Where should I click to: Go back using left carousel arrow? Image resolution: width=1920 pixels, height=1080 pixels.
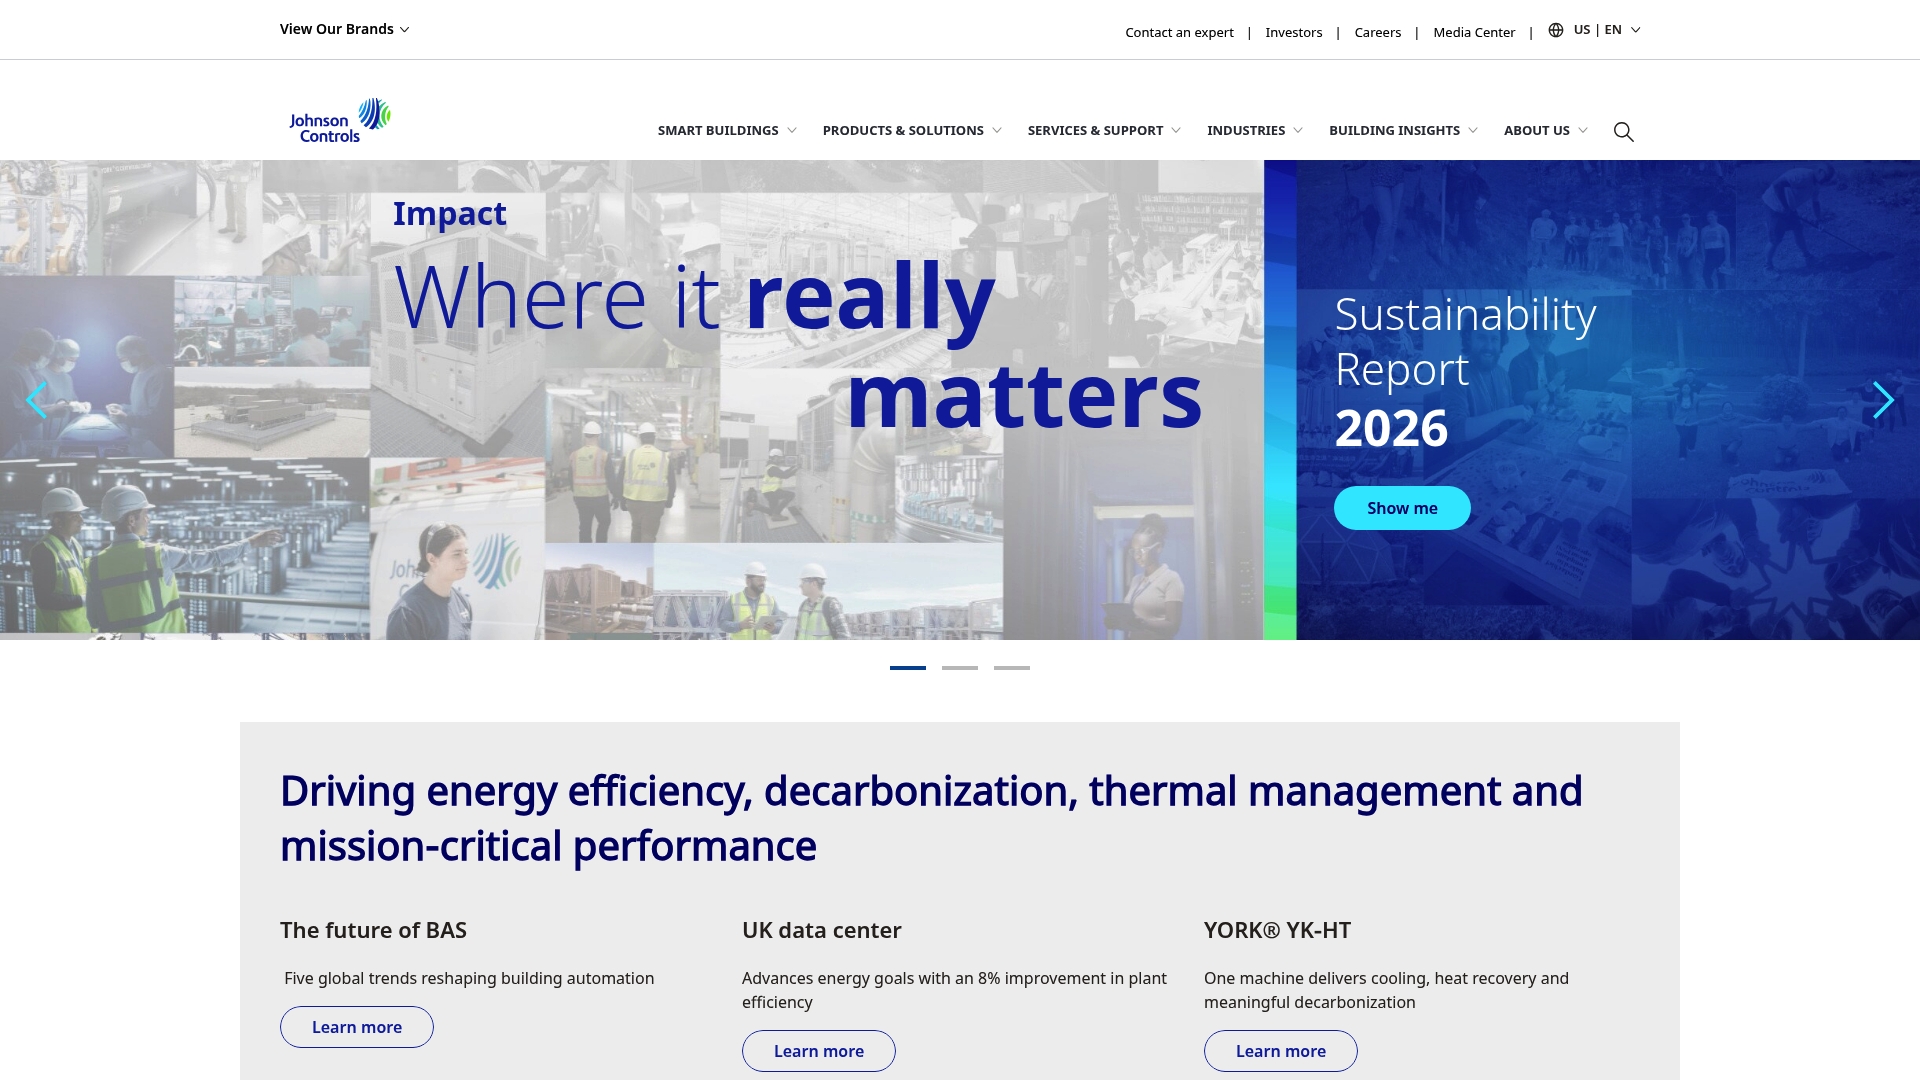point(37,400)
